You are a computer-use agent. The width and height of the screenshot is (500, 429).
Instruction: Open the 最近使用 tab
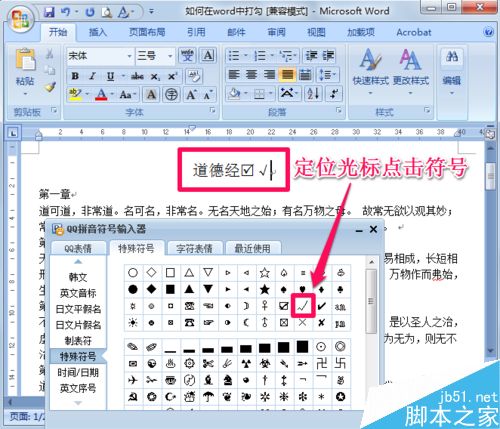coord(252,248)
